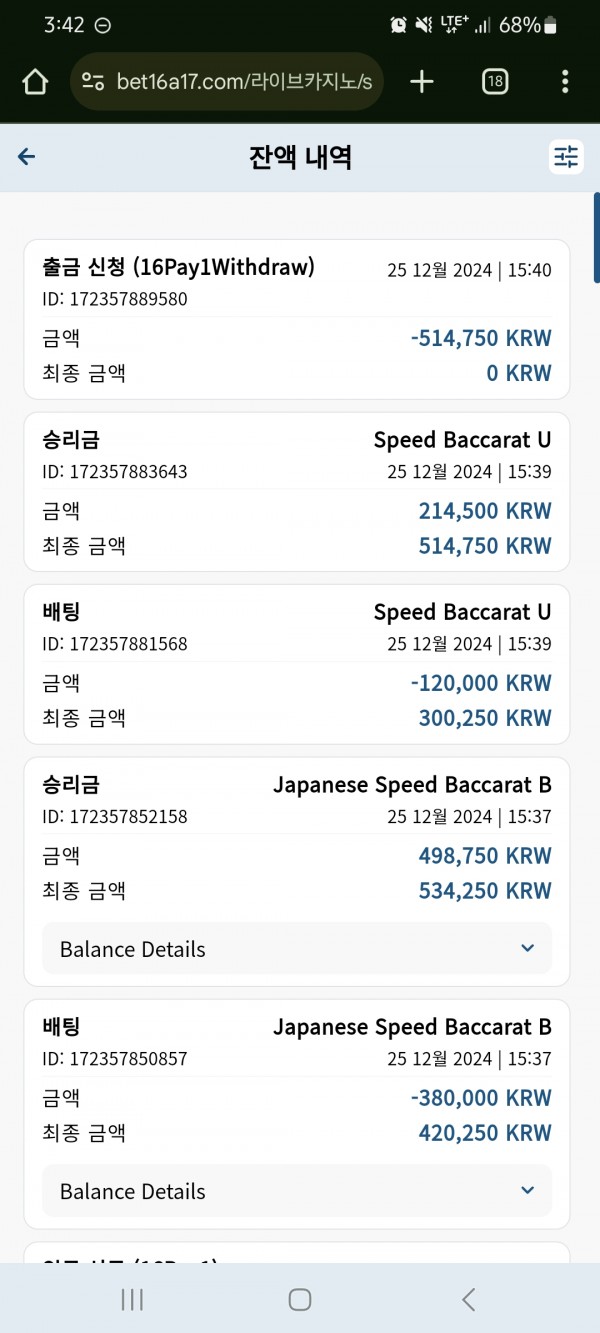Expand Balance Details under 420,250 KRW entry
The width and height of the screenshot is (600, 1333).
pyautogui.click(x=297, y=1191)
